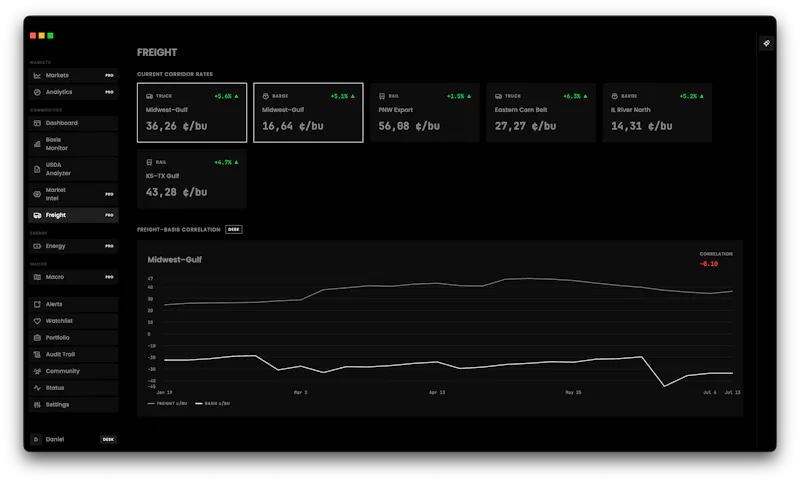Image resolution: width=800 pixels, height=483 pixels.
Task: Click the 56,08 ¢/bu rate value
Action: 409,126
